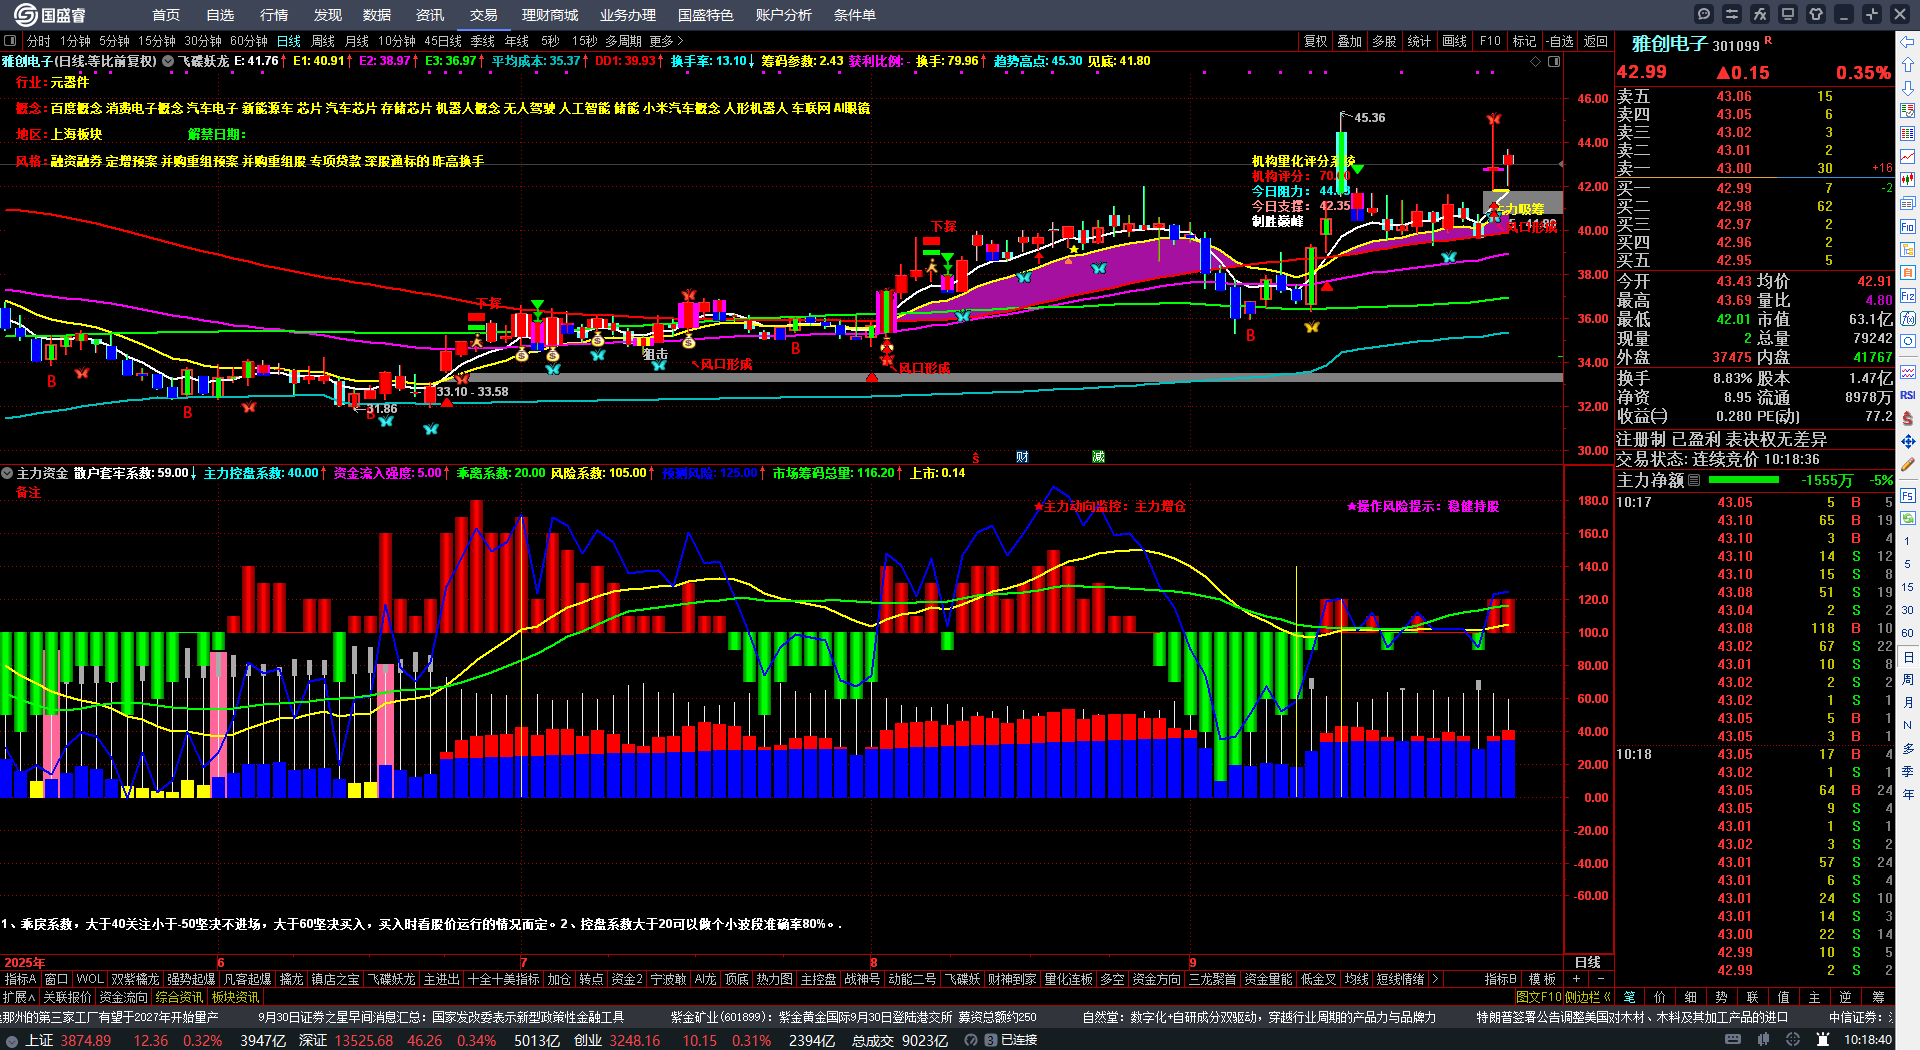Click the Guosheng logo at top left
Image resolution: width=1920 pixels, height=1050 pixels.
pyautogui.click(x=48, y=14)
